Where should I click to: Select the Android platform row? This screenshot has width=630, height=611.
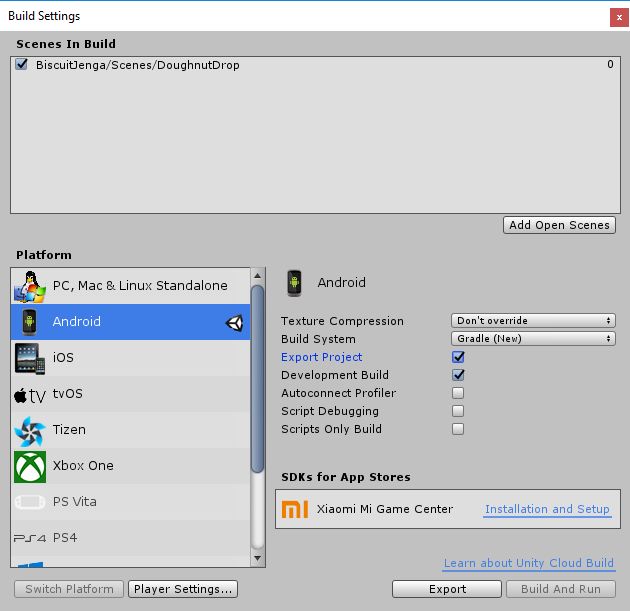(x=131, y=322)
